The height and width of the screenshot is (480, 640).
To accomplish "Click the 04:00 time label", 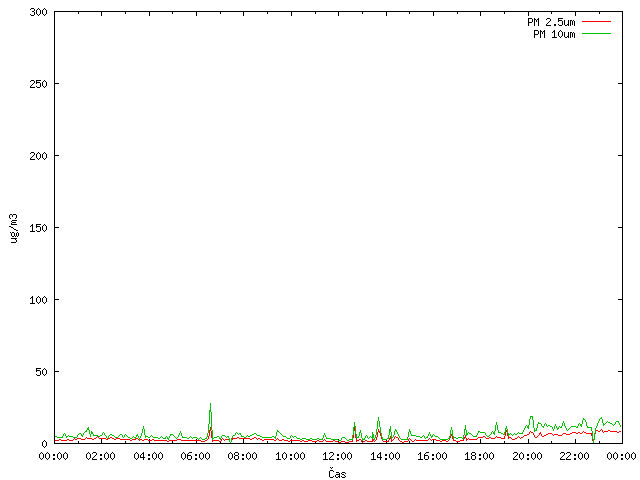I will 148,456.
